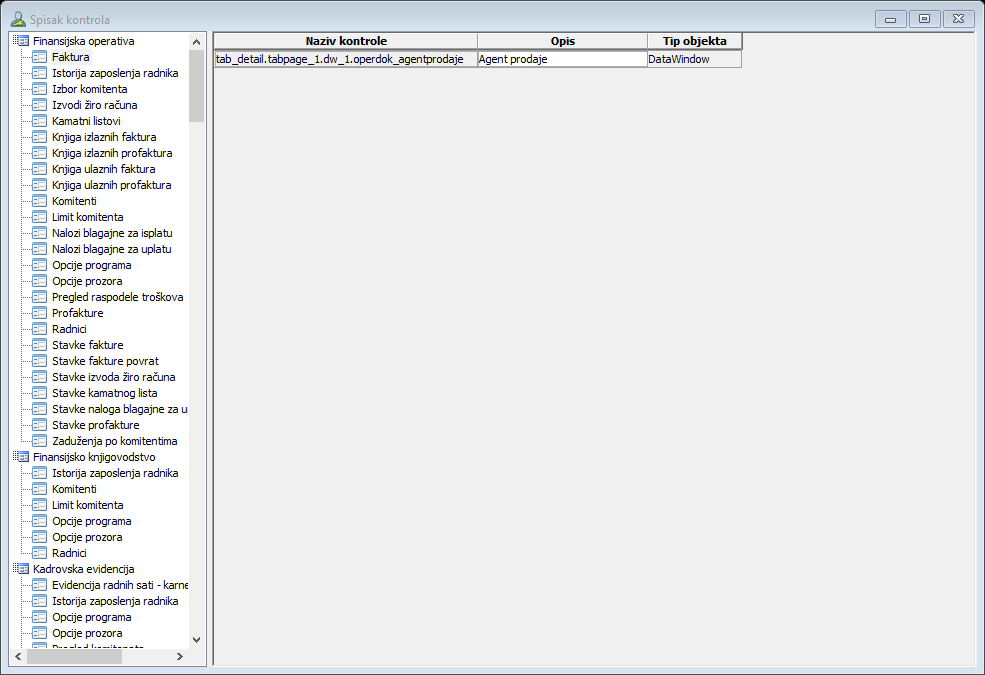Select the icon beside Izvodi žiro računa
This screenshot has height=675, width=985.
coord(40,105)
